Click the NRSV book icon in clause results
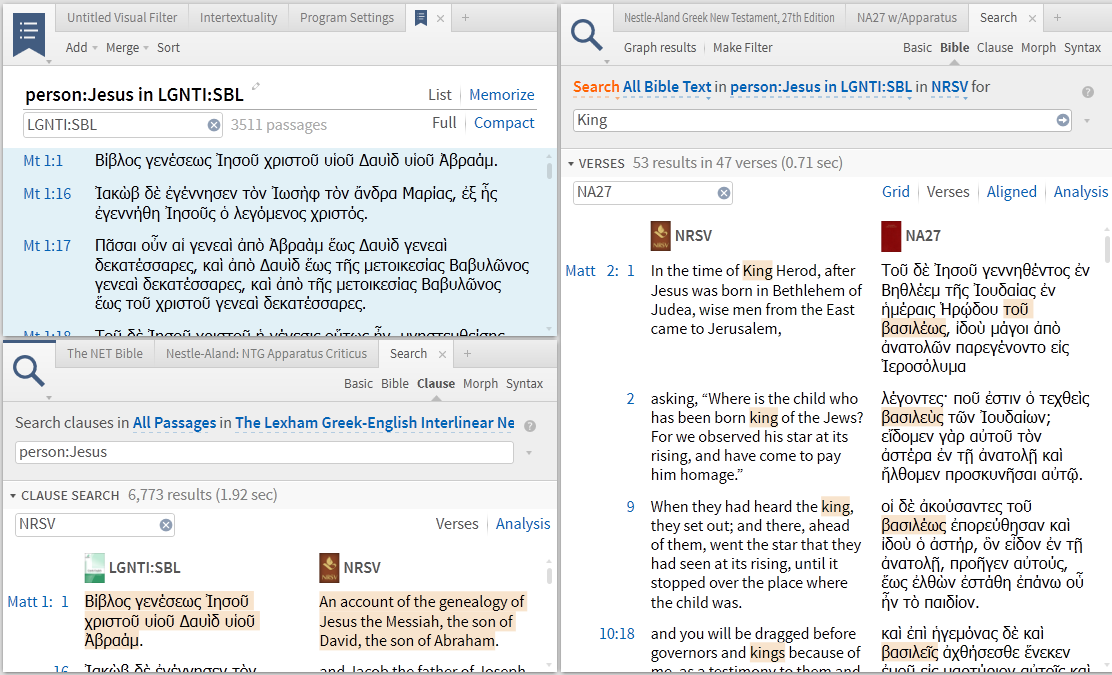Image resolution: width=1112 pixels, height=675 pixels. click(x=329, y=568)
